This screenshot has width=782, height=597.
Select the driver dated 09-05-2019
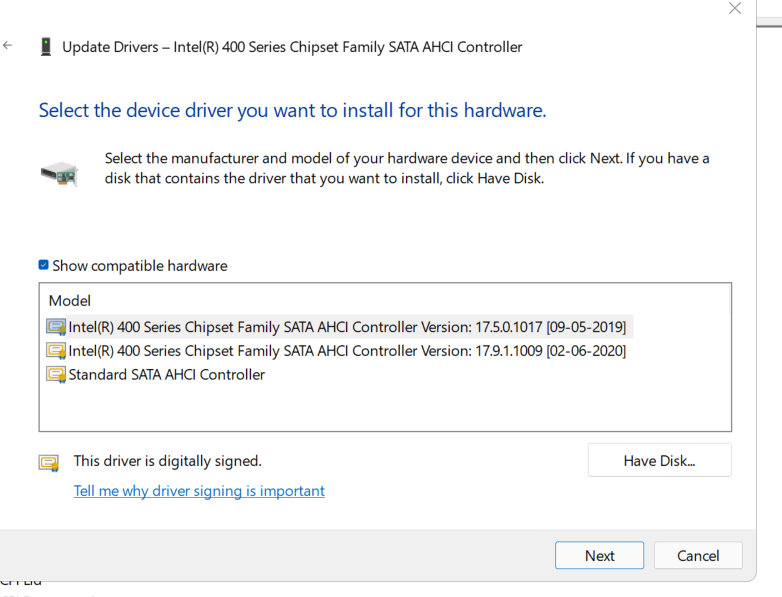(x=347, y=326)
